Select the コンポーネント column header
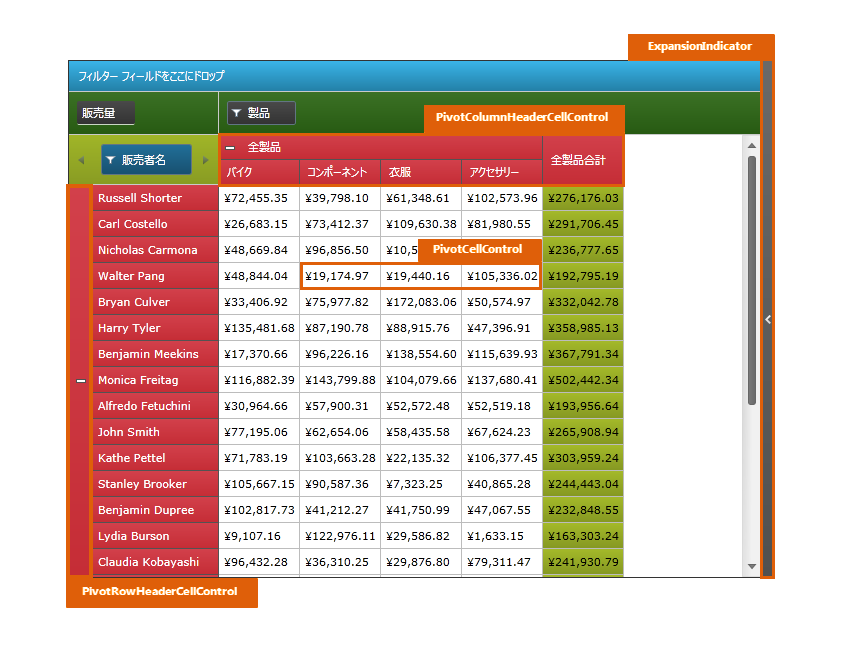This screenshot has width=851, height=655. point(339,172)
